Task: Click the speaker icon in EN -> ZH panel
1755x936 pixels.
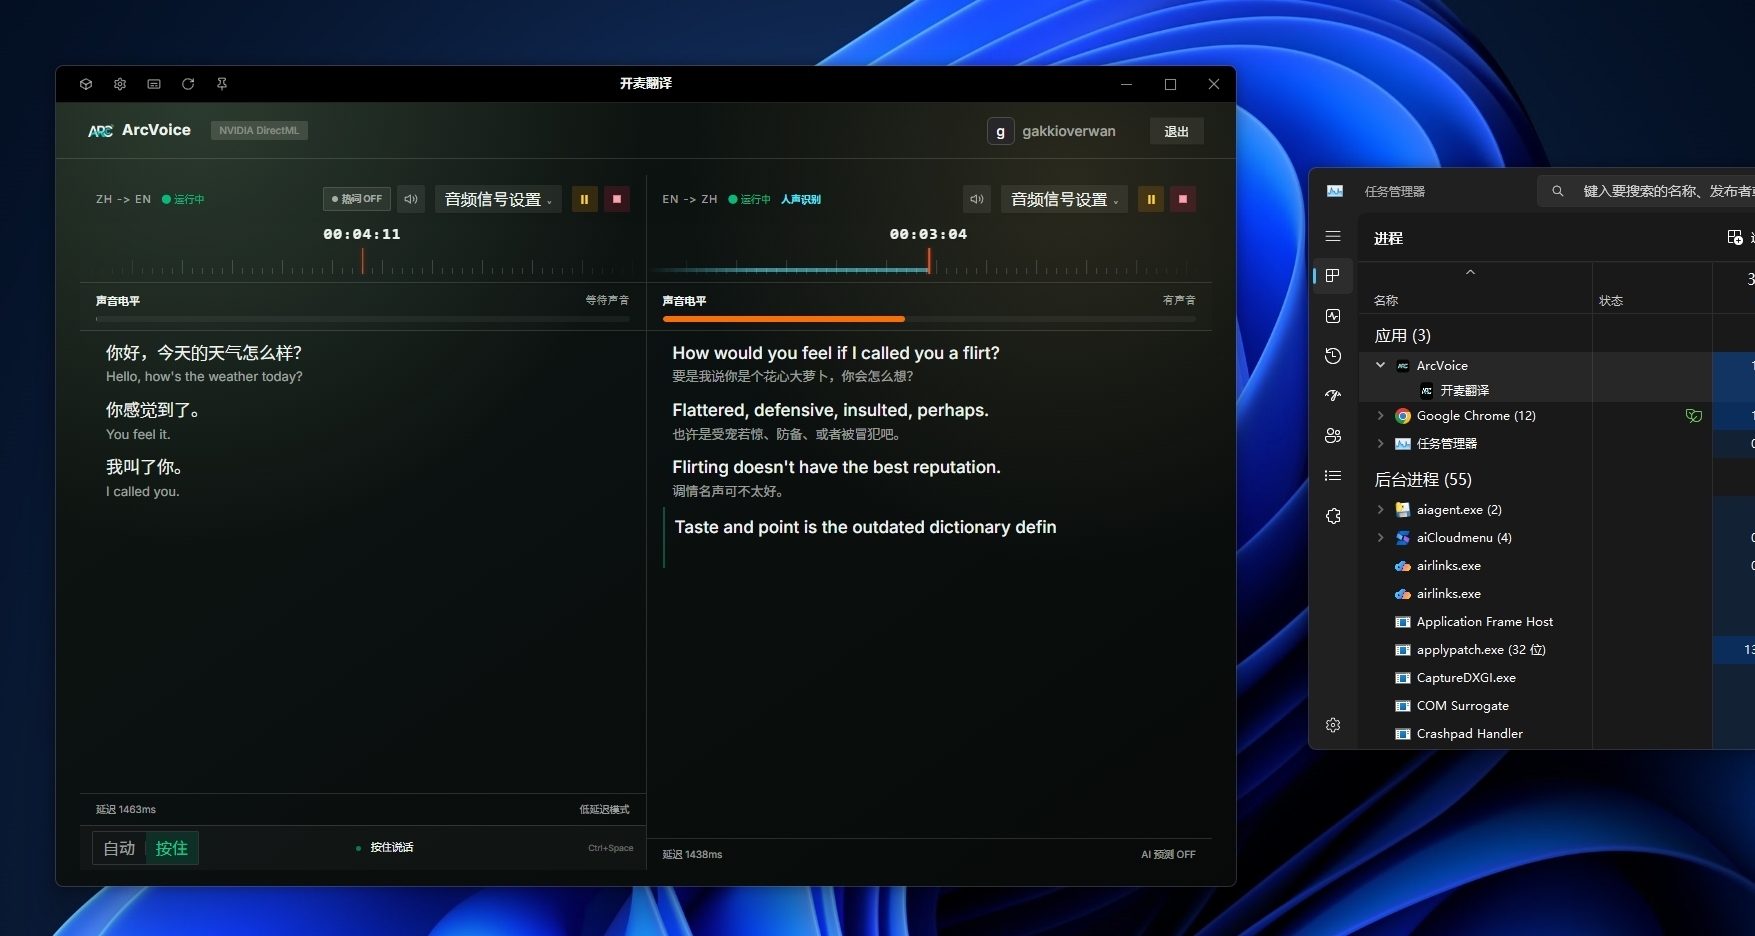Action: 977,199
